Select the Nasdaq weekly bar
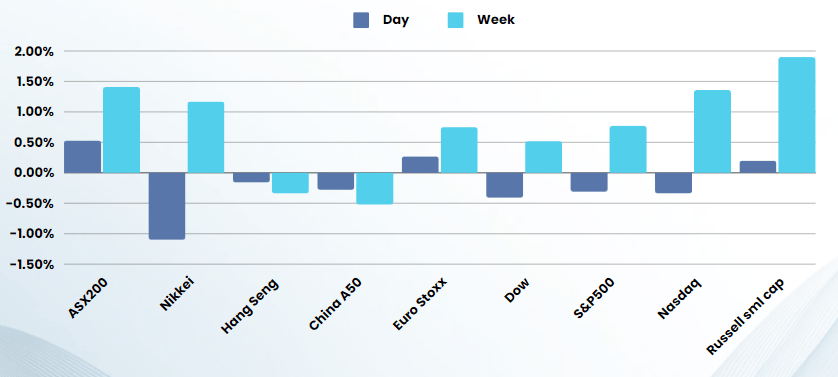 pyautogui.click(x=712, y=132)
